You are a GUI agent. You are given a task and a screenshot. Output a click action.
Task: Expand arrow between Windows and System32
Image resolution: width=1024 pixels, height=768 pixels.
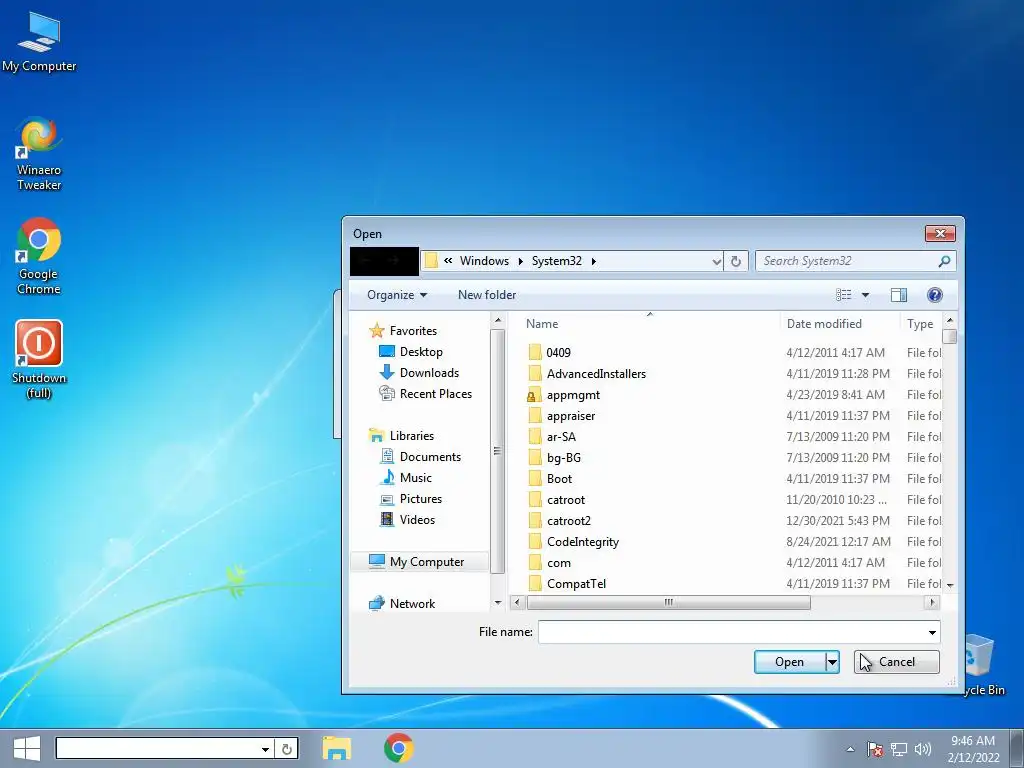[x=520, y=261]
